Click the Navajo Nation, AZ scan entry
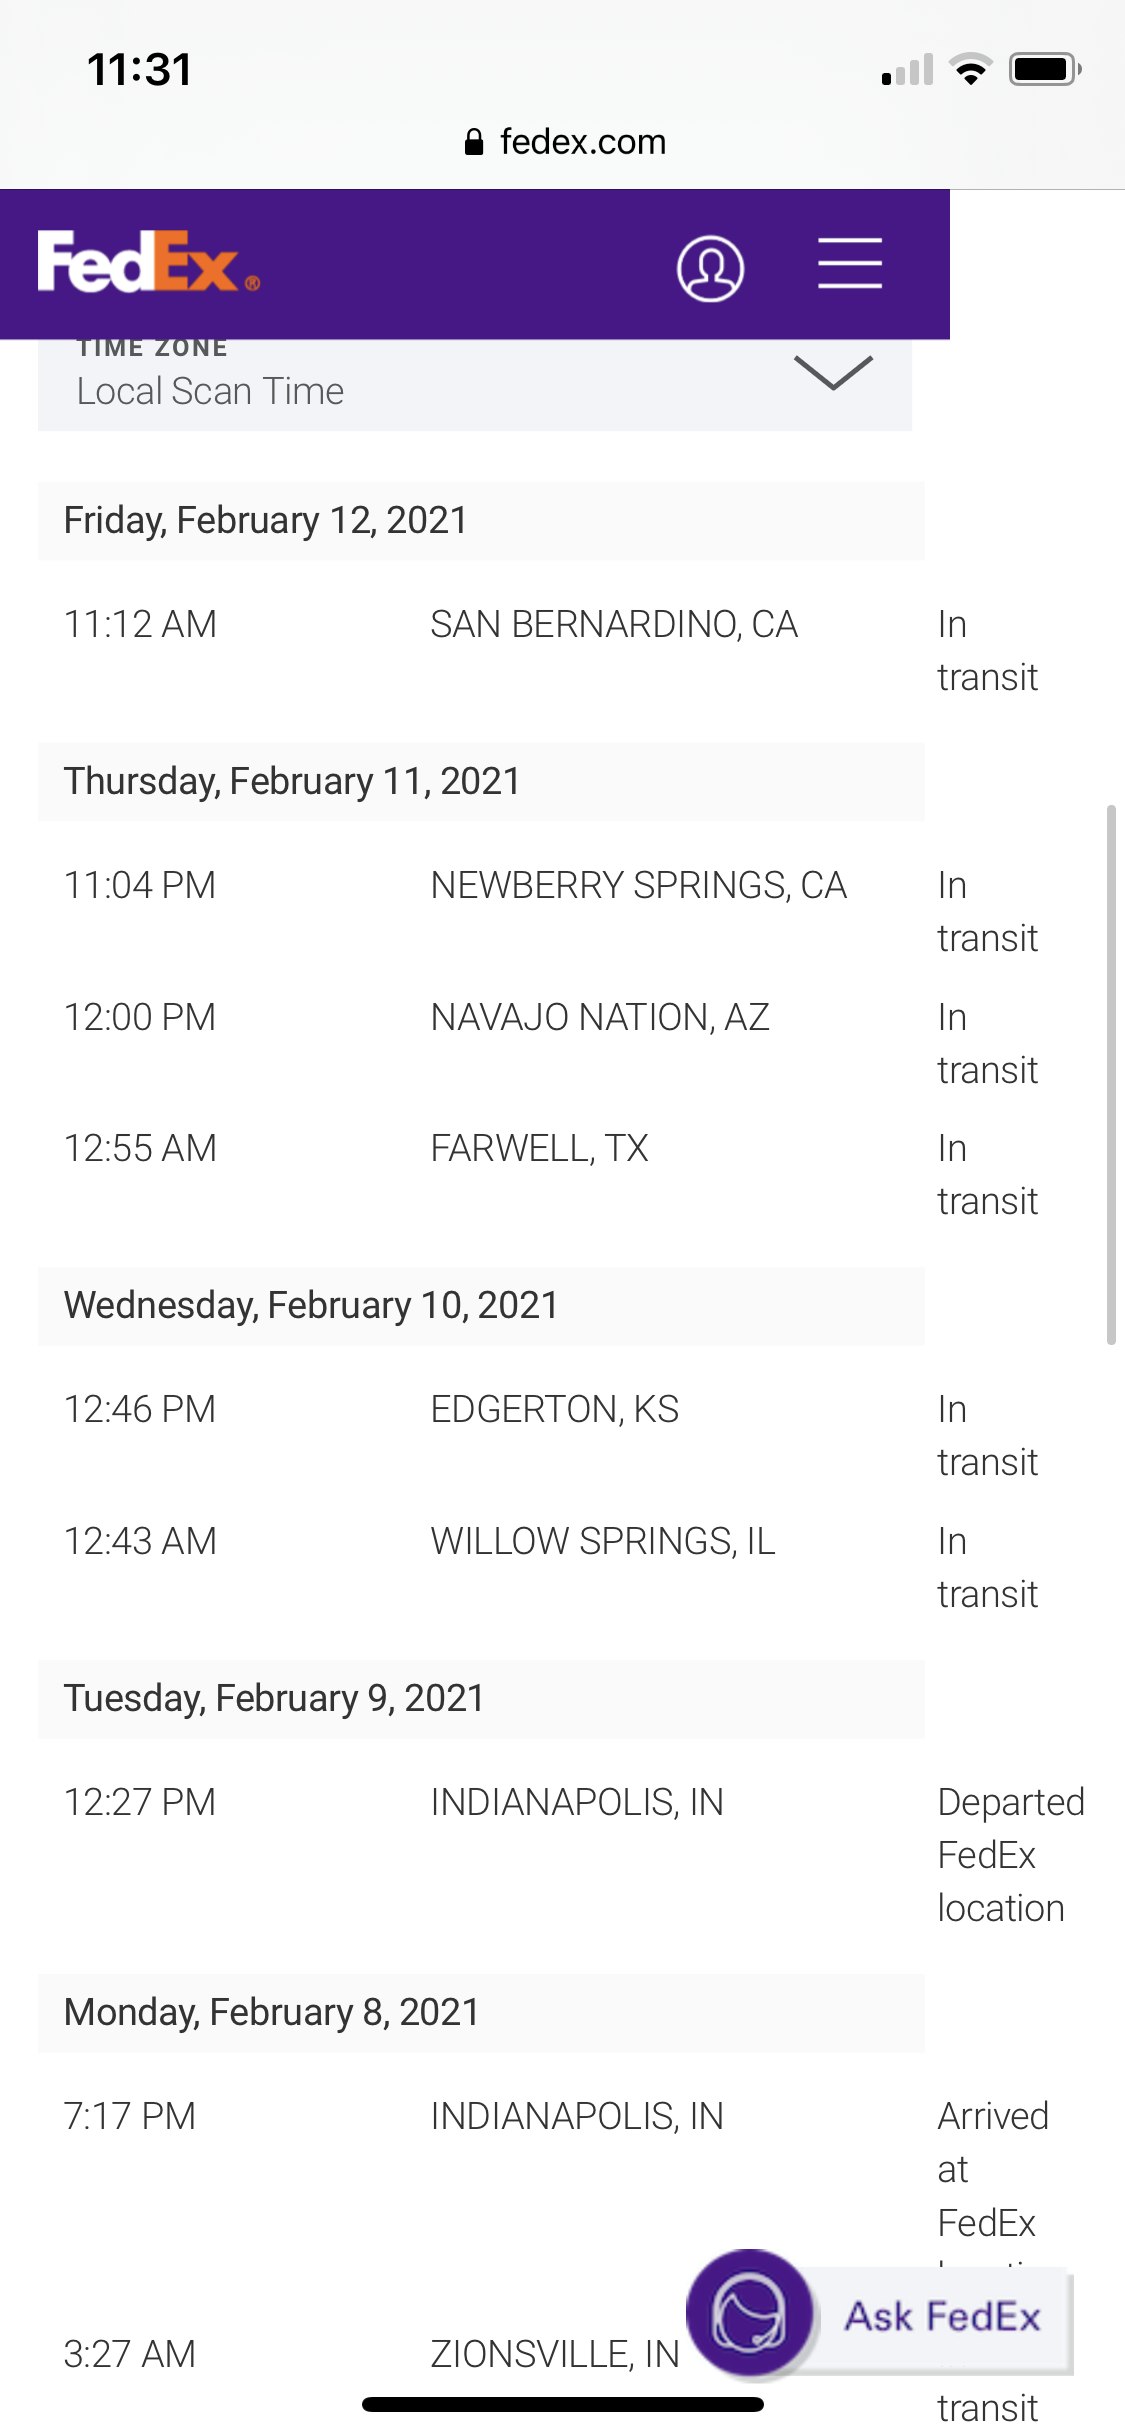The width and height of the screenshot is (1125, 2436). (x=600, y=1018)
